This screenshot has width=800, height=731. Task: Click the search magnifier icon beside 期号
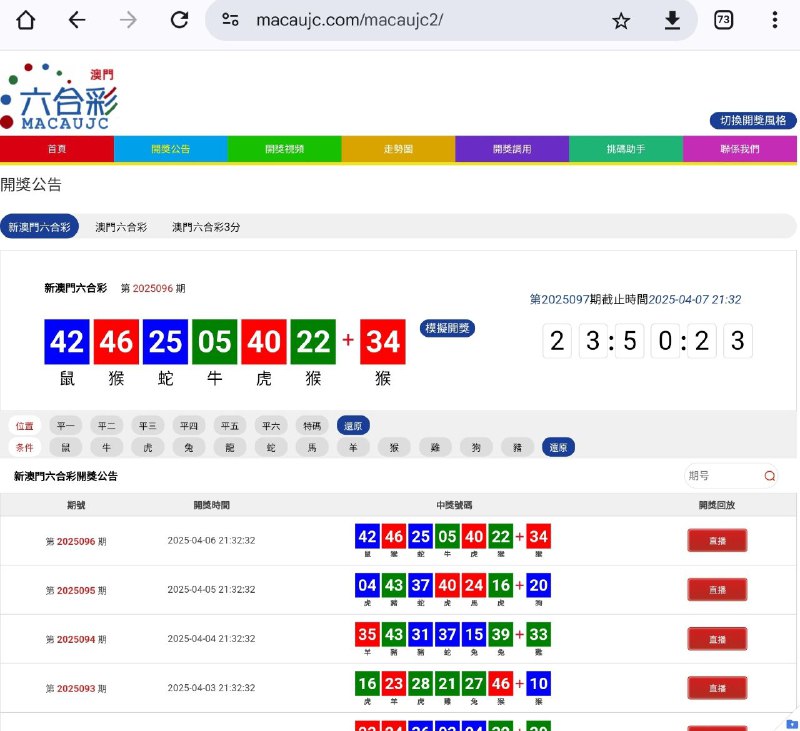click(x=769, y=476)
